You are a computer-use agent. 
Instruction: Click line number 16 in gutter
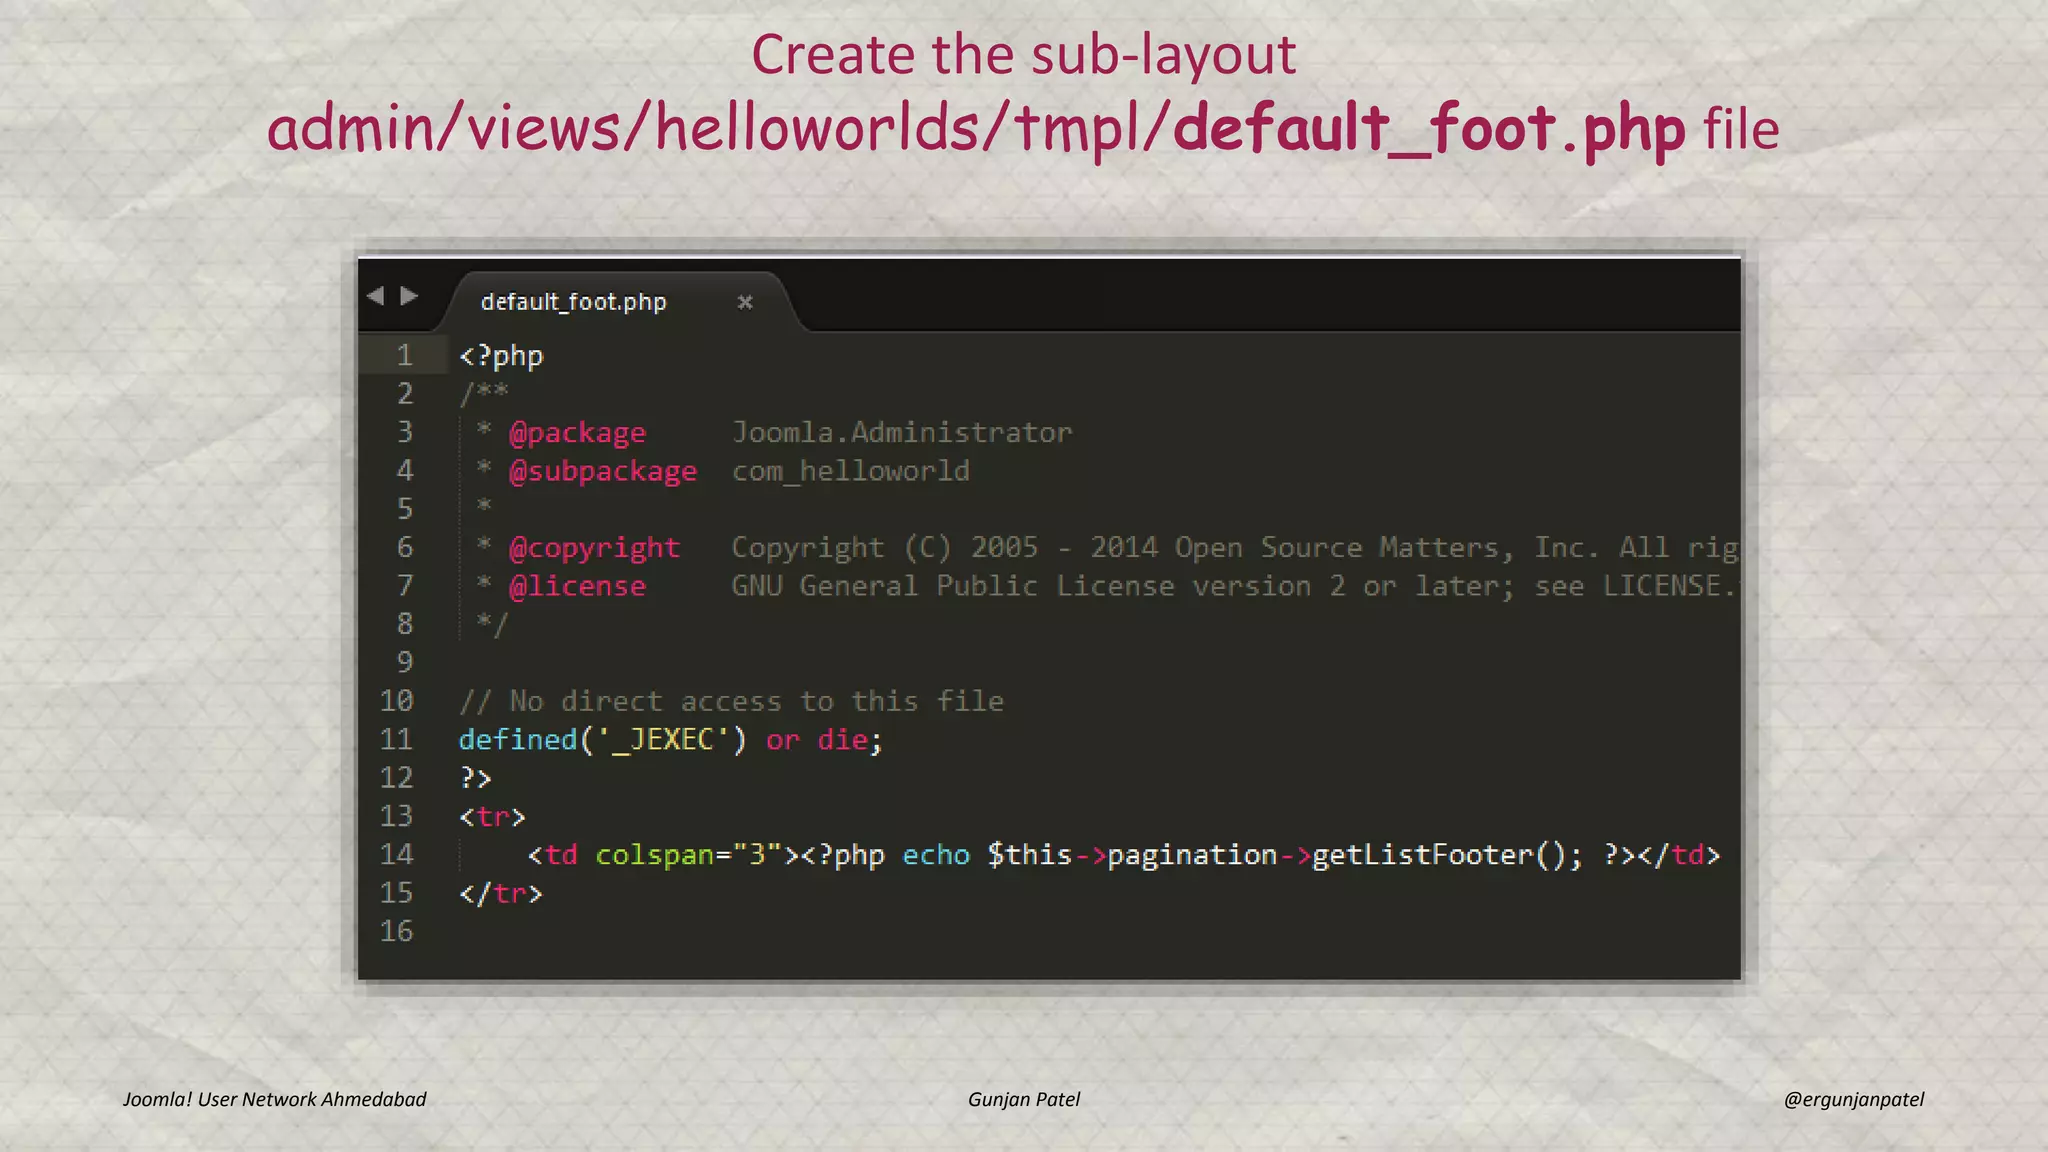(x=396, y=931)
